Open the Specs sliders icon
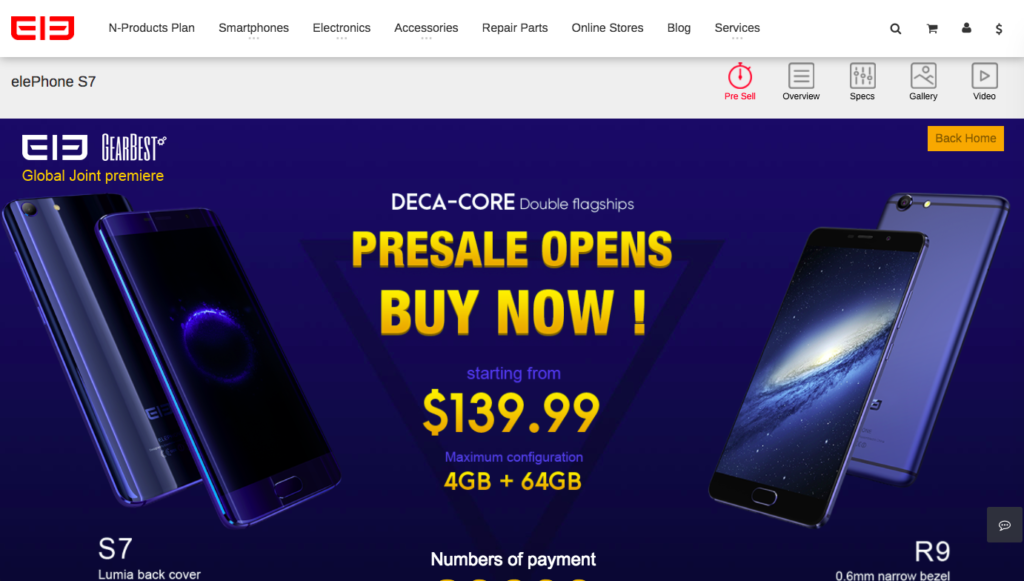Image resolution: width=1024 pixels, height=581 pixels. coord(862,76)
